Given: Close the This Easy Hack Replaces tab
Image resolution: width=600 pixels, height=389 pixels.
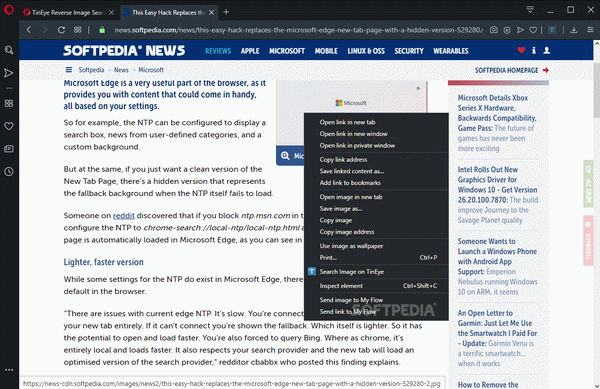Looking at the screenshot, I should [211, 13].
